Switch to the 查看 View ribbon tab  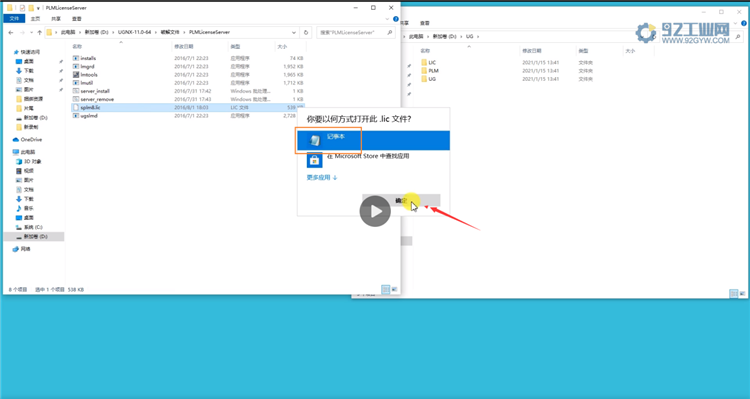pyautogui.click(x=77, y=19)
